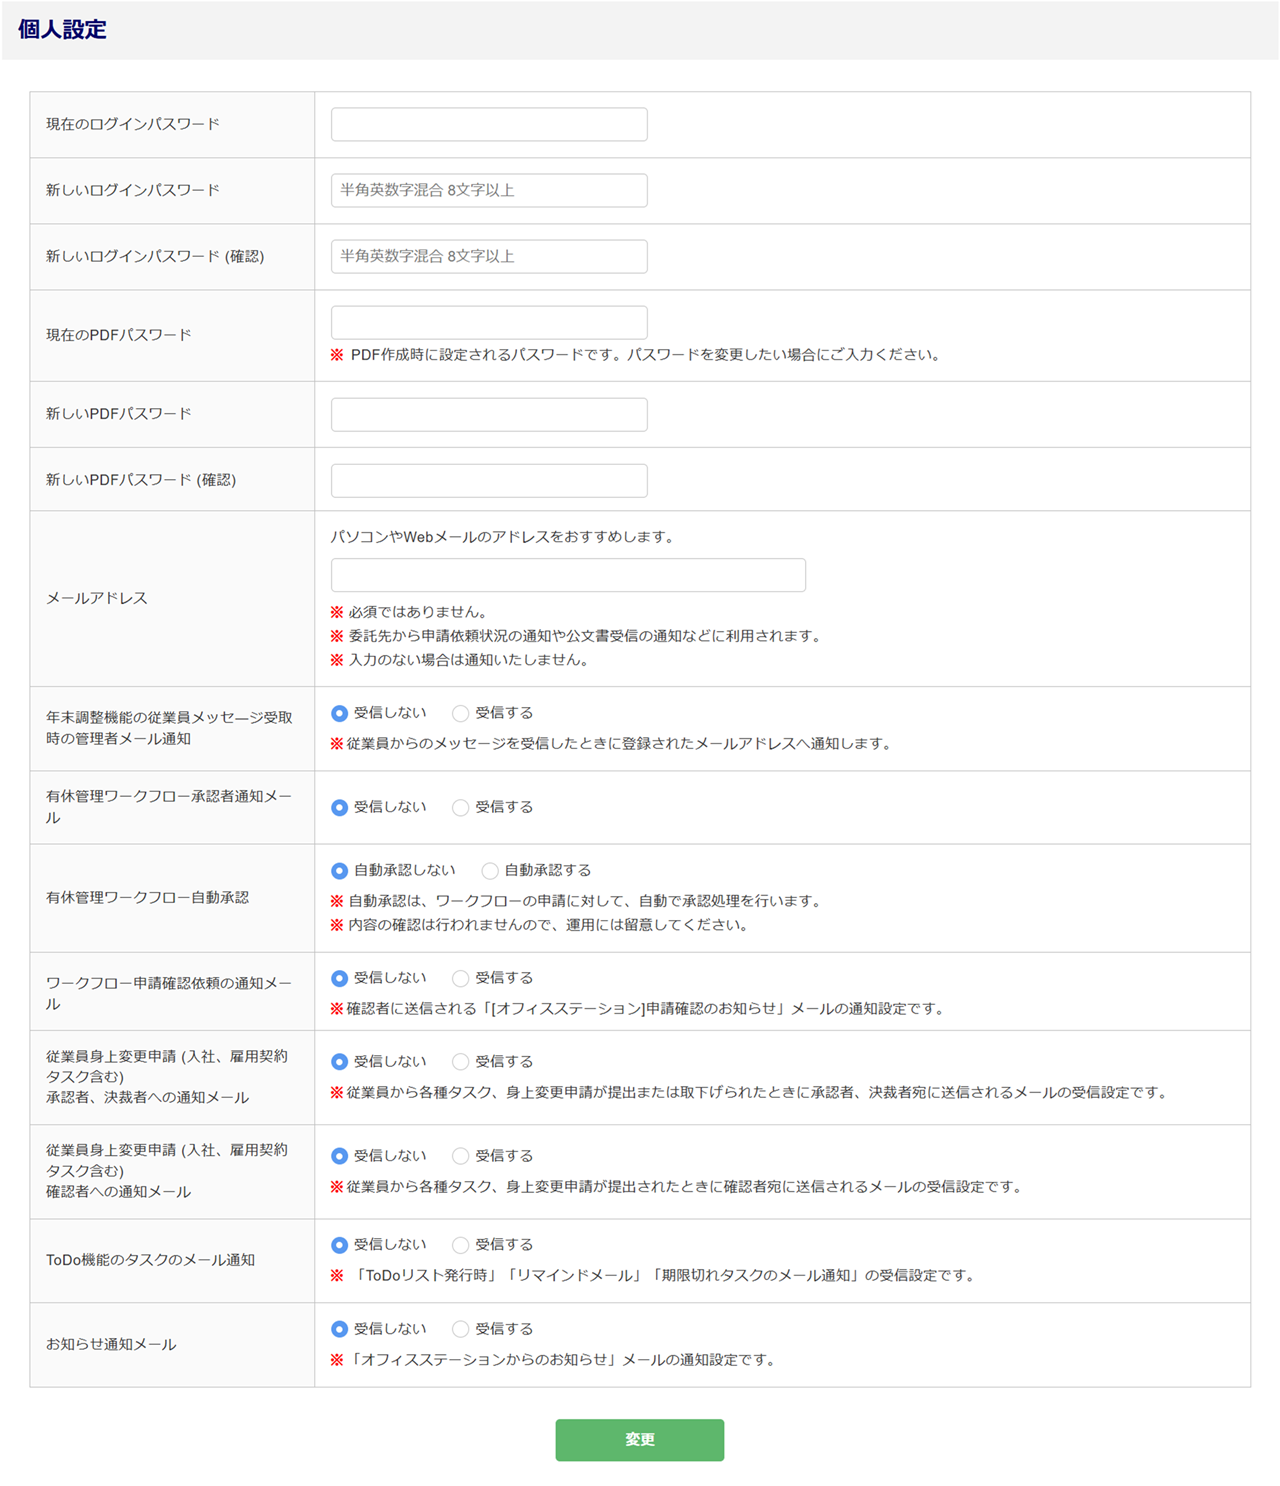Click the 現在のログインパスワード row label text
The height and width of the screenshot is (1486, 1280).
coord(133,125)
